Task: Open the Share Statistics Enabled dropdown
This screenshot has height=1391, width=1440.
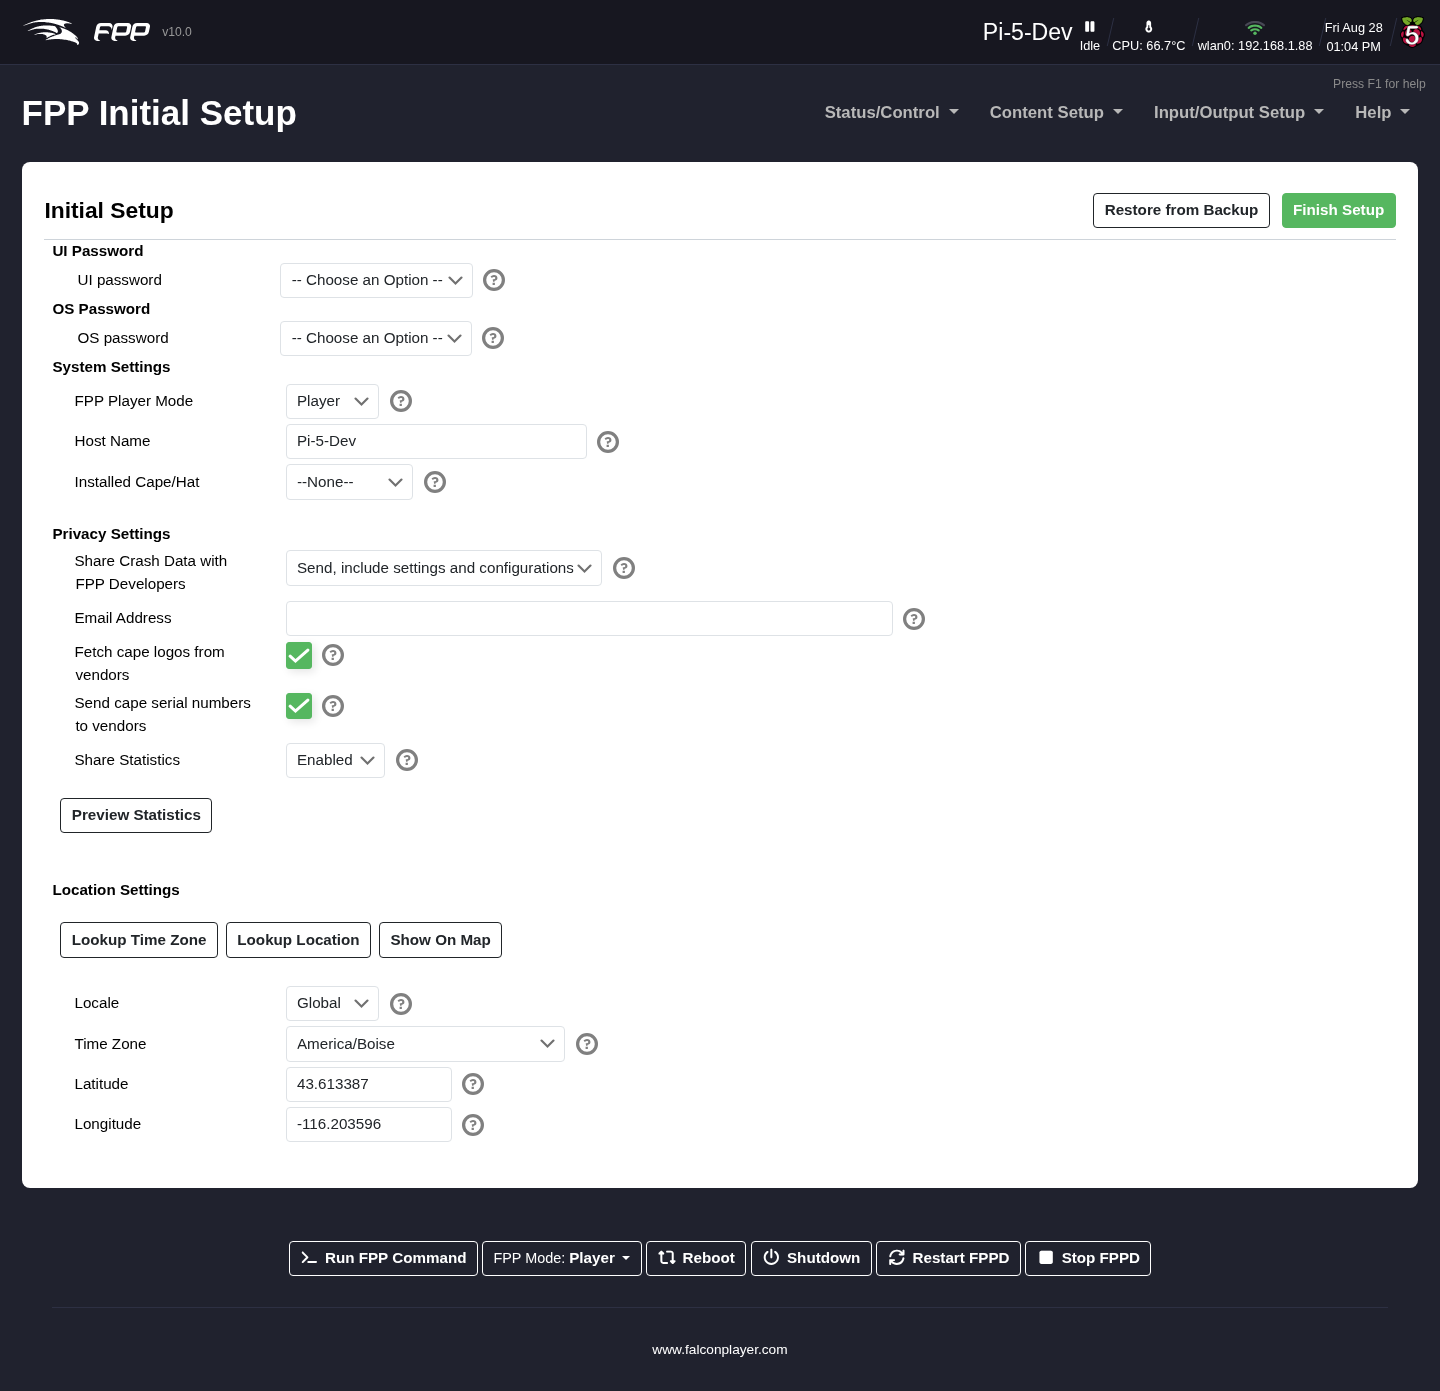Action: click(335, 760)
